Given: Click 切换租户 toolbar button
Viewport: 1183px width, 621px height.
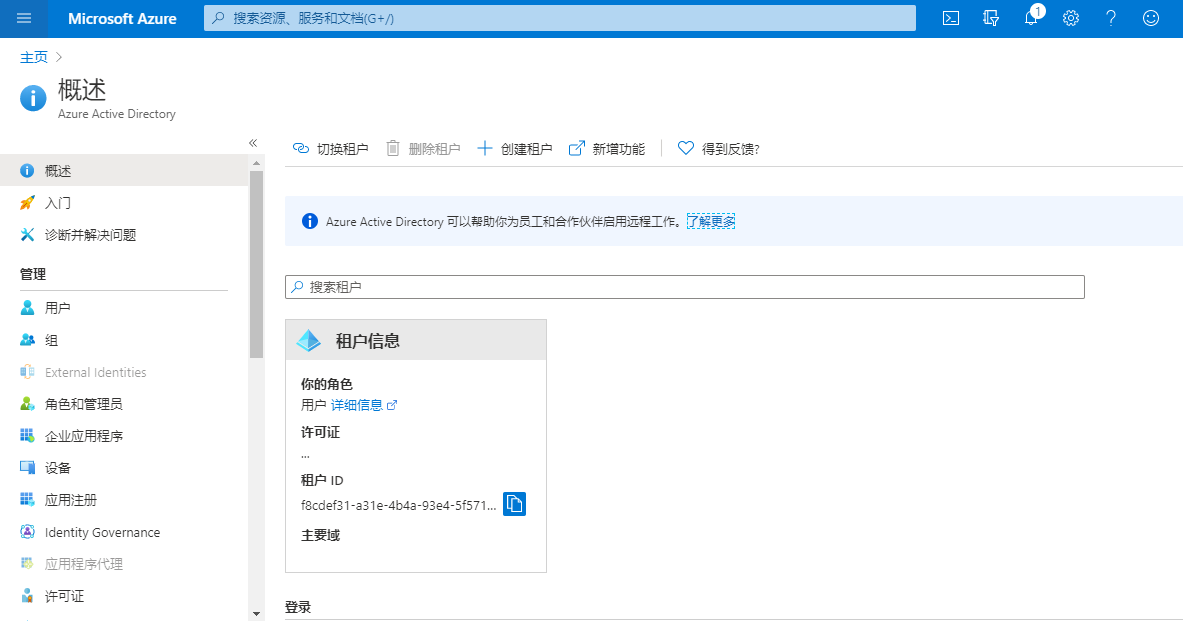Looking at the screenshot, I should coord(330,149).
